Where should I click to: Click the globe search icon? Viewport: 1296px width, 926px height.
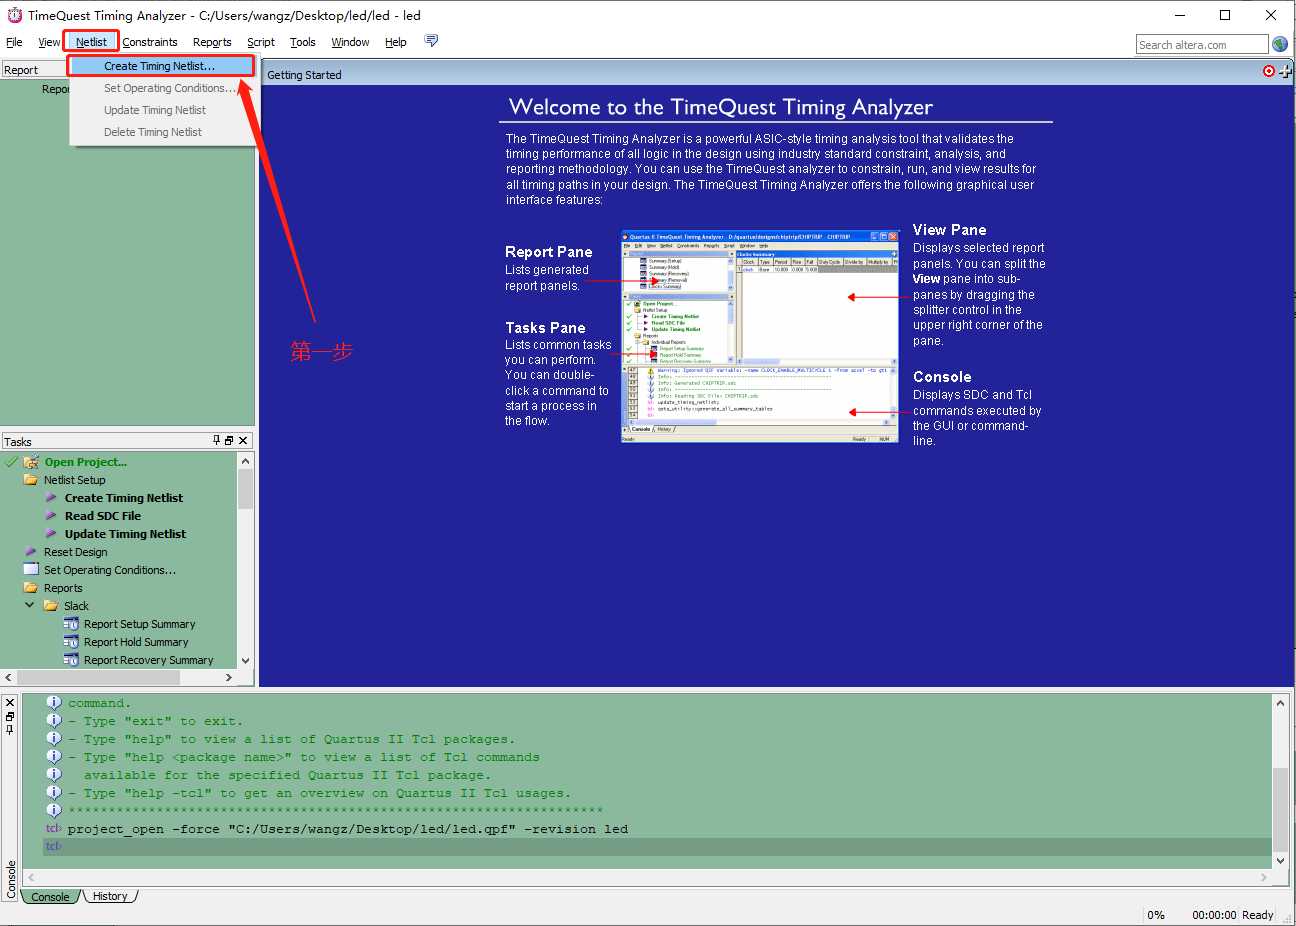pos(1280,44)
